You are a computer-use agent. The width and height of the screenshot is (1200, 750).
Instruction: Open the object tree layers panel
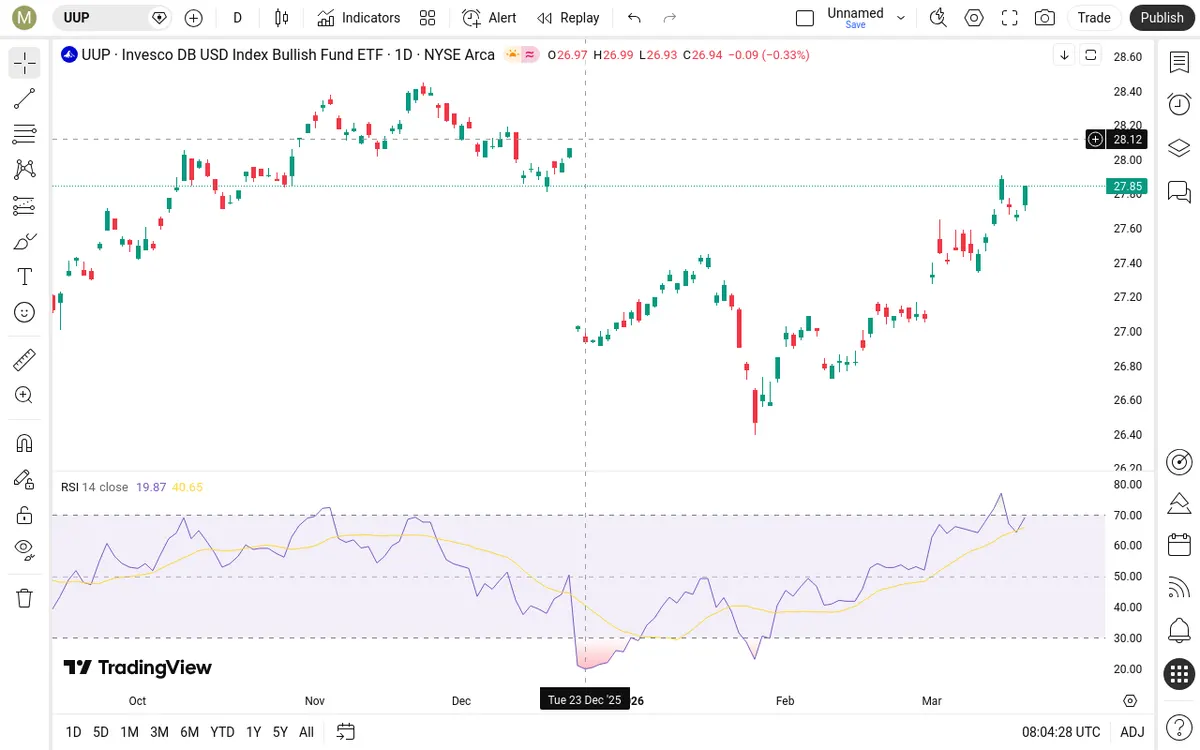tap(1179, 147)
